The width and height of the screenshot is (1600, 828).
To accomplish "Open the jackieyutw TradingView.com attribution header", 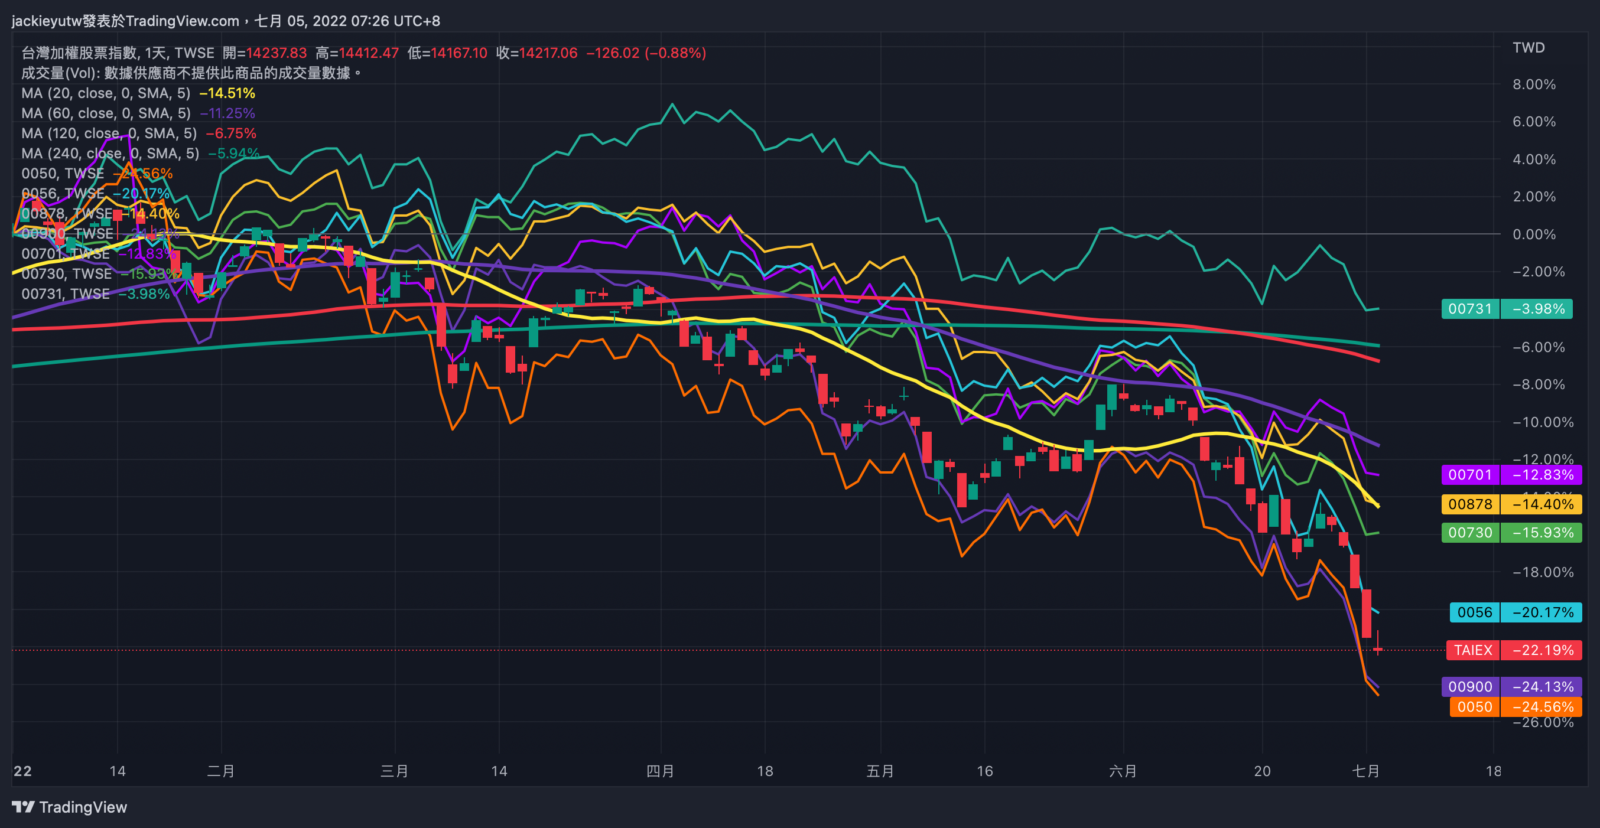I will coord(225,20).
